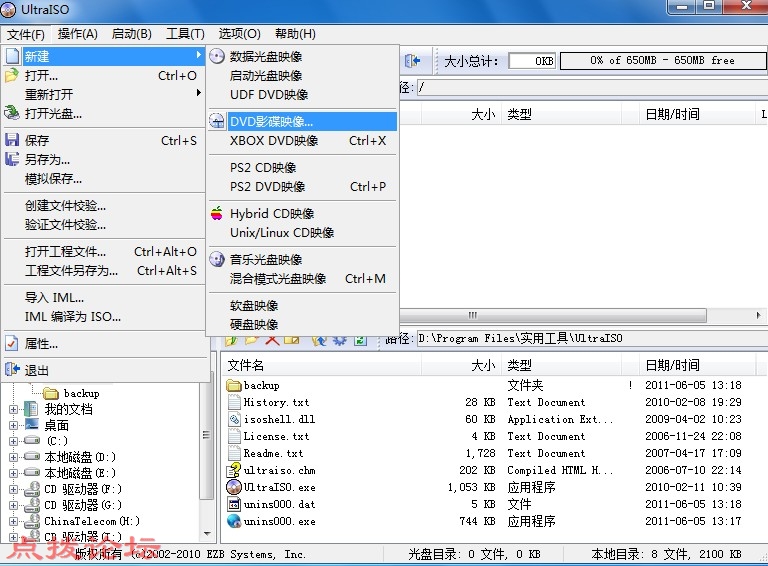Expand the CD 驱动器 (G:) node
Viewport: 768px width, 566px height.
(13, 505)
